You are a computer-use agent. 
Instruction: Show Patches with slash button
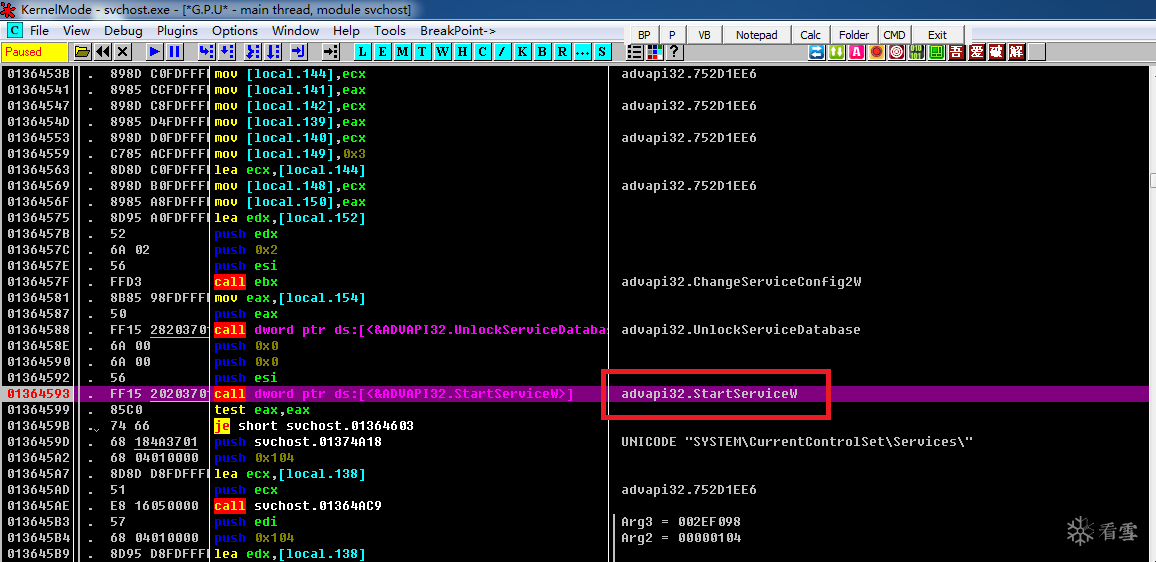point(502,52)
